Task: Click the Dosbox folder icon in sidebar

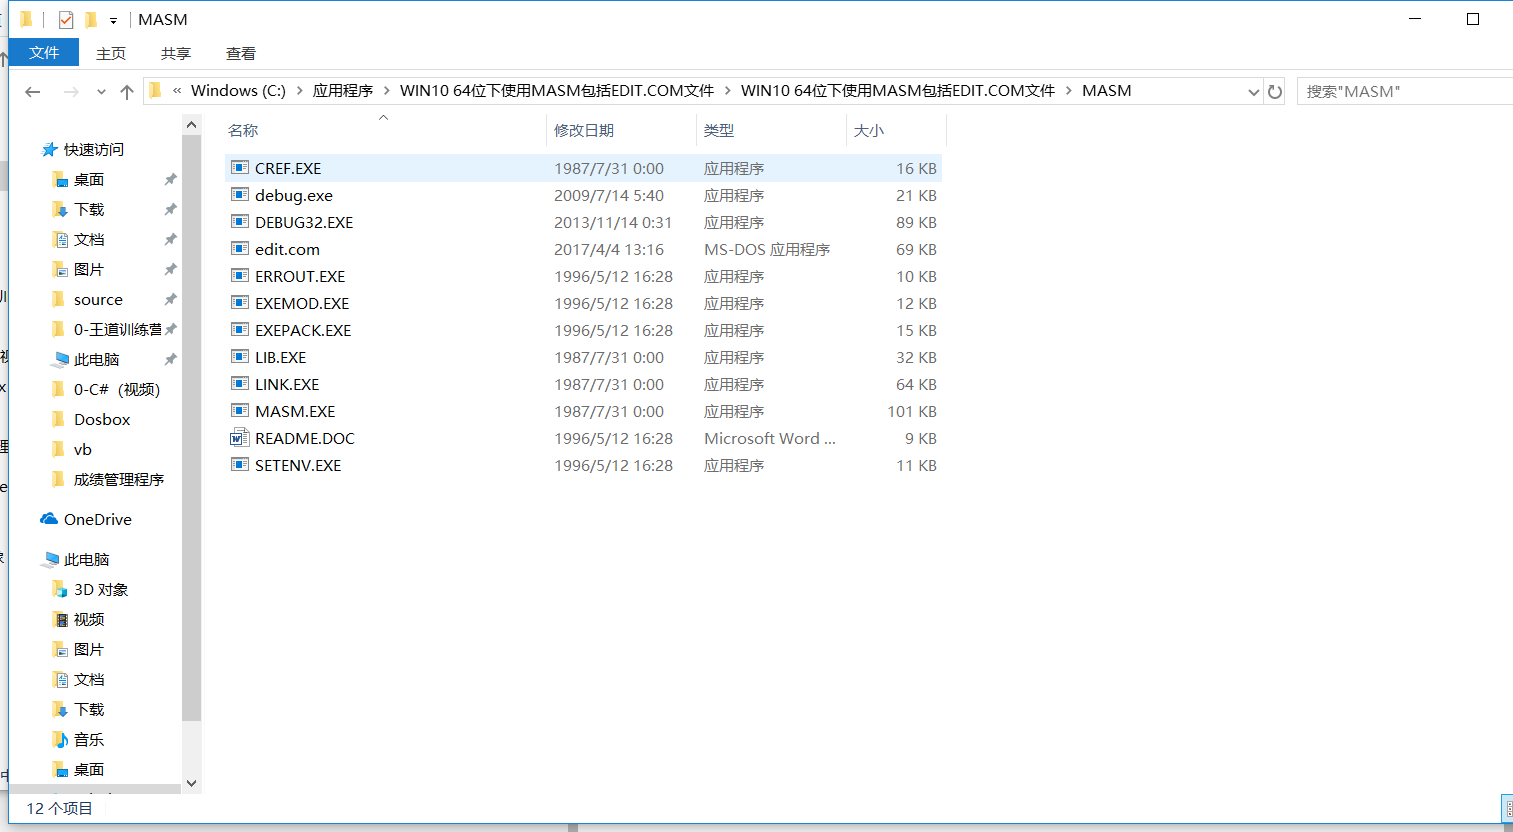Action: tap(60, 419)
